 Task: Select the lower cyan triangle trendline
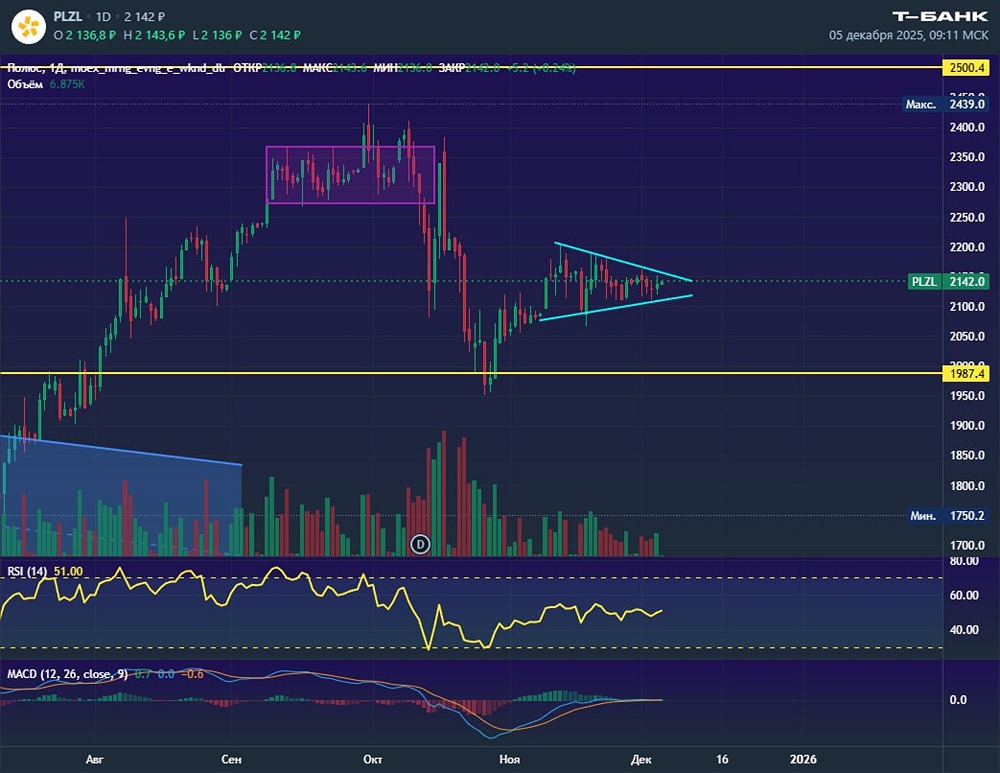coord(615,307)
